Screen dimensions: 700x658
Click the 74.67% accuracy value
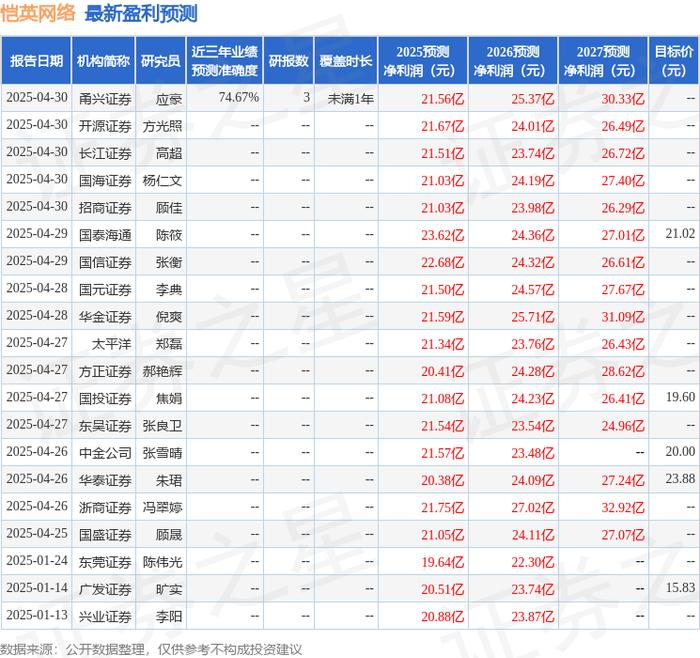239,97
